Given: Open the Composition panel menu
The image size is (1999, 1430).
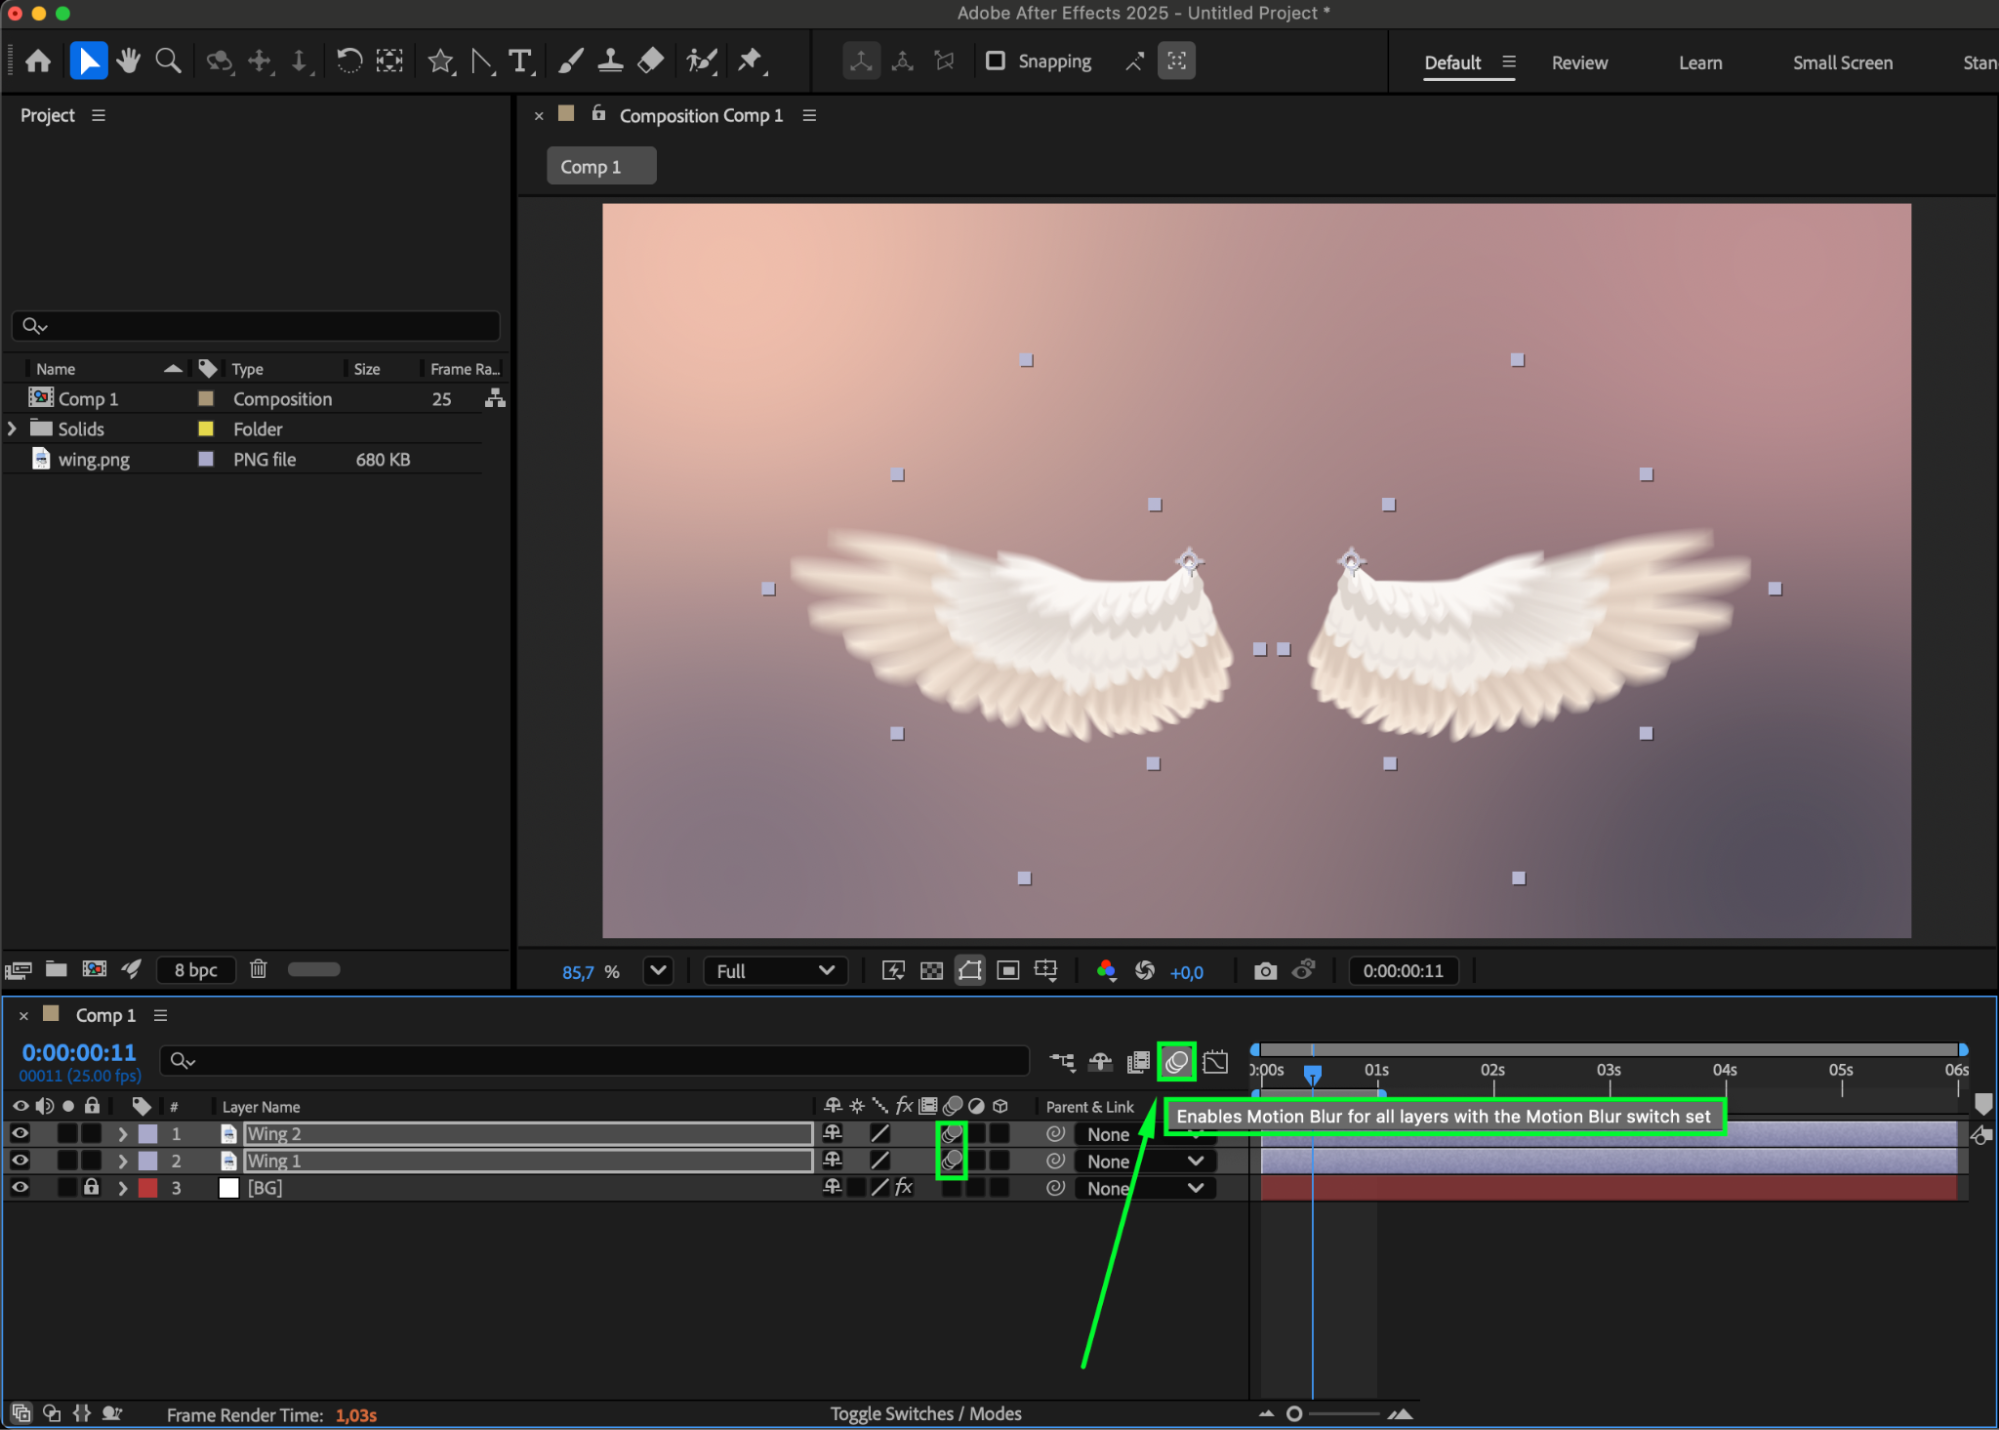Looking at the screenshot, I should coord(809,115).
